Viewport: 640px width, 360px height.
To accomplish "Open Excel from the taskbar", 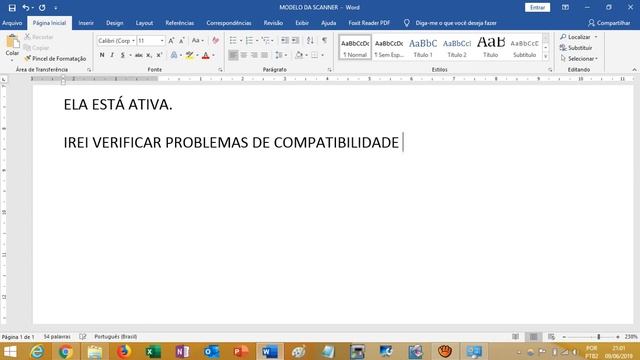I will click(x=153, y=351).
